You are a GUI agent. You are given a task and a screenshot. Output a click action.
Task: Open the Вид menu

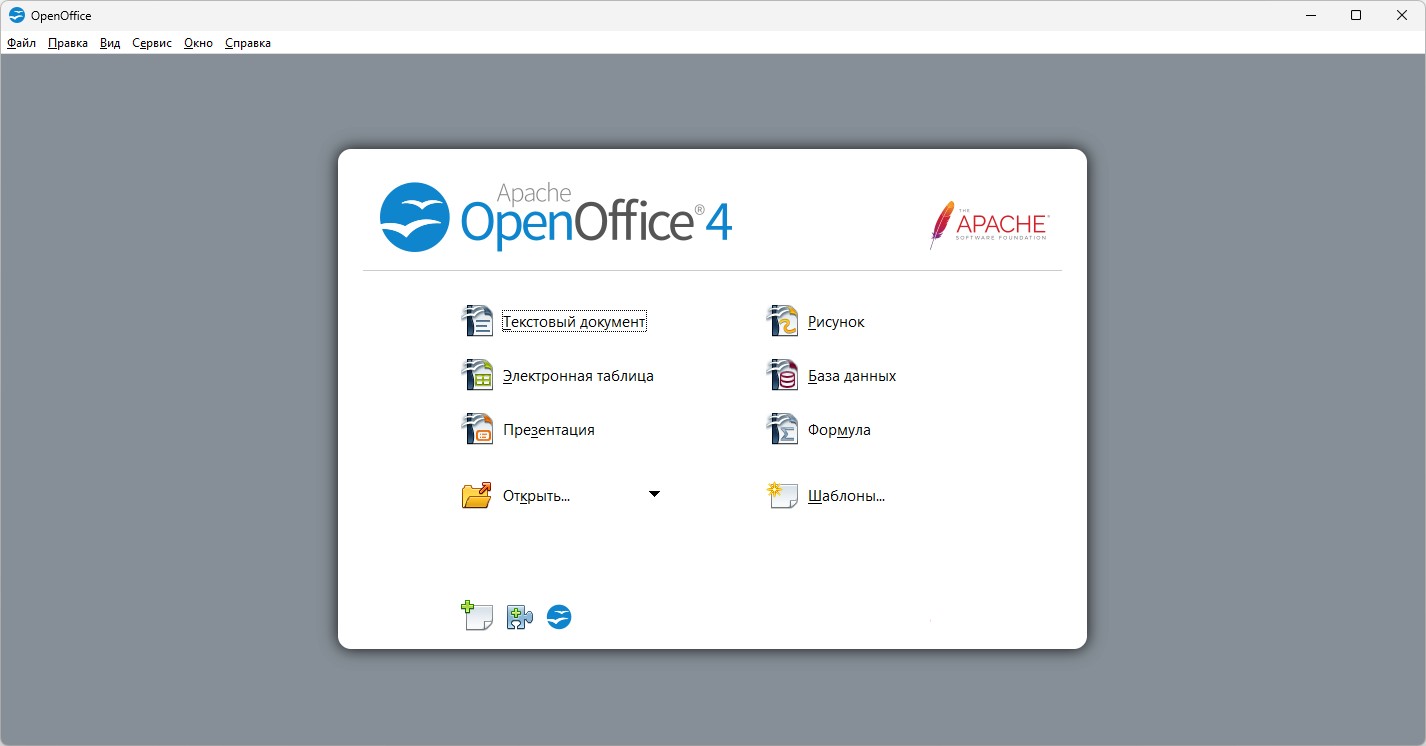(110, 43)
